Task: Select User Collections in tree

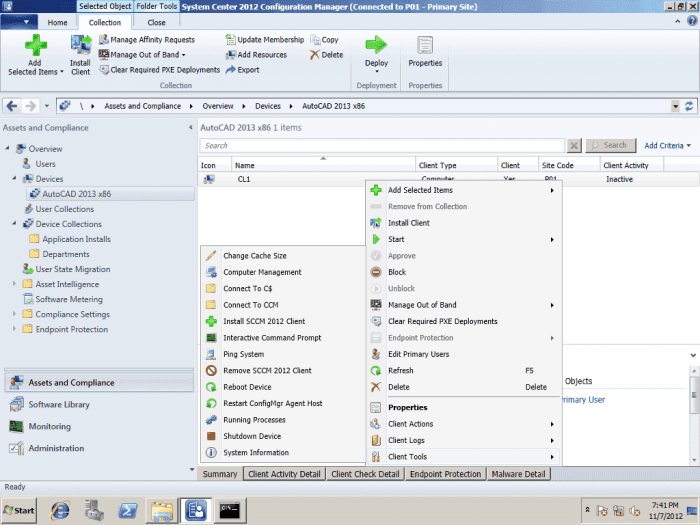Action: pos(65,209)
